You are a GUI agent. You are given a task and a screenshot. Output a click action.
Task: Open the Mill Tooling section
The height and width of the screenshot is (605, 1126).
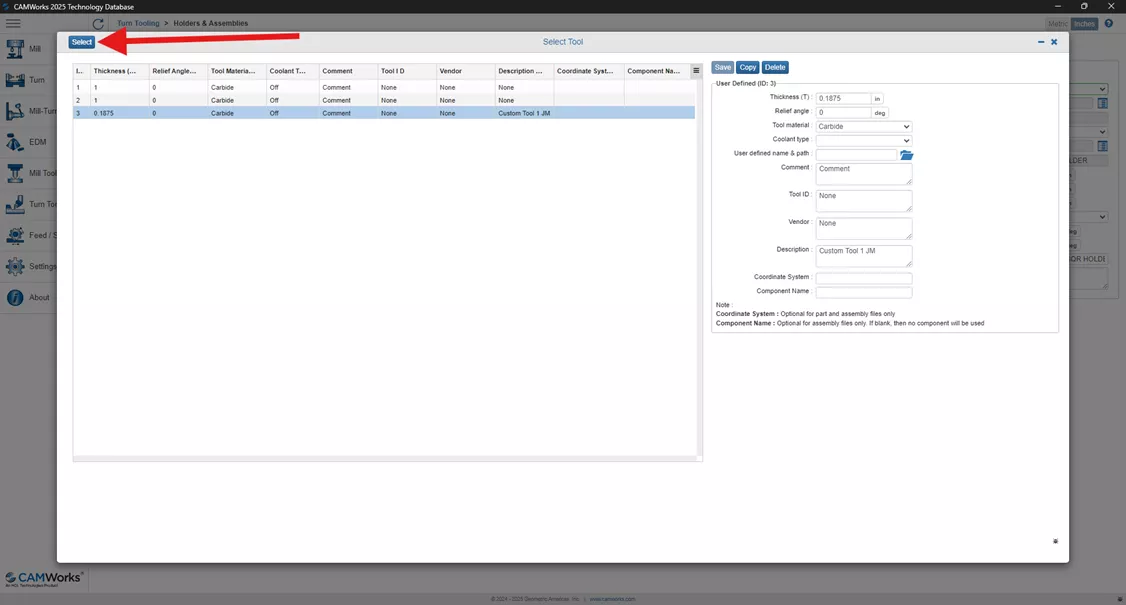(14, 172)
